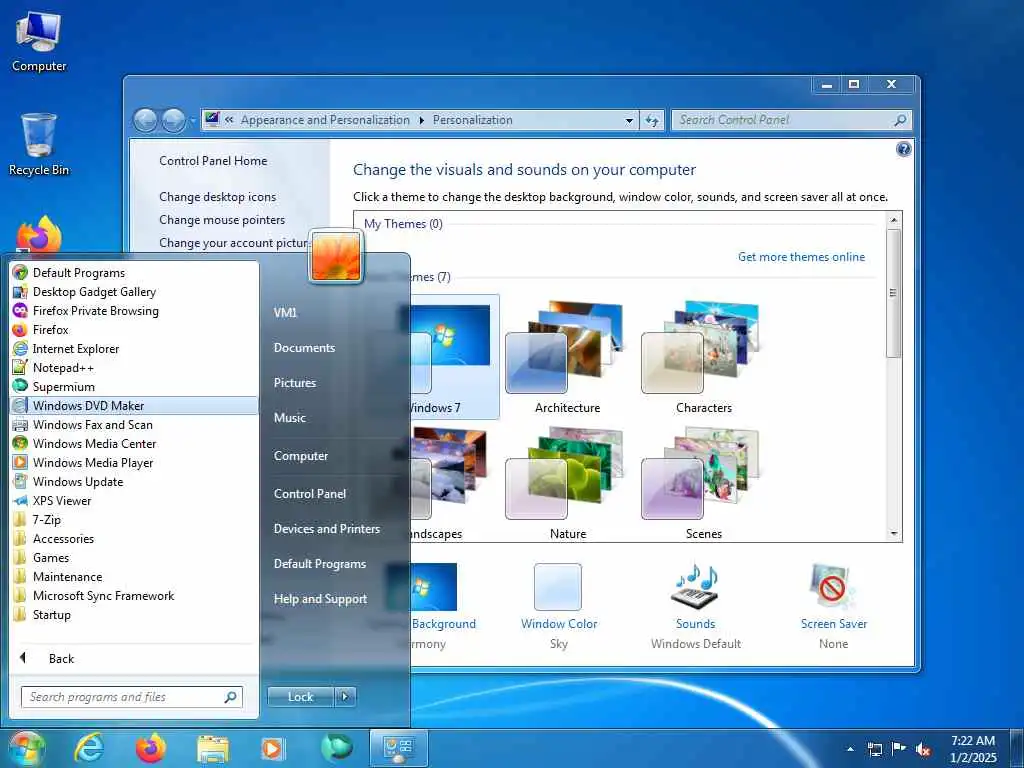Launch Windows DVD Maker
The height and width of the screenshot is (768, 1024).
[x=134, y=405]
